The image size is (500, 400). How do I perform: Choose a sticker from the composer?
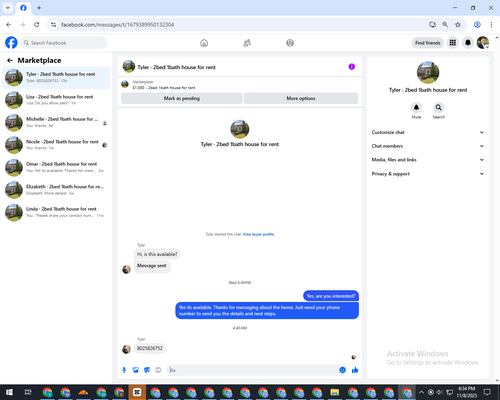click(147, 370)
